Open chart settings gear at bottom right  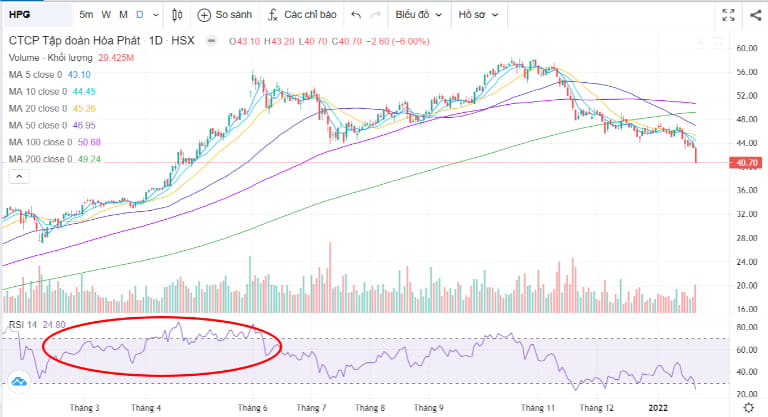(750, 408)
